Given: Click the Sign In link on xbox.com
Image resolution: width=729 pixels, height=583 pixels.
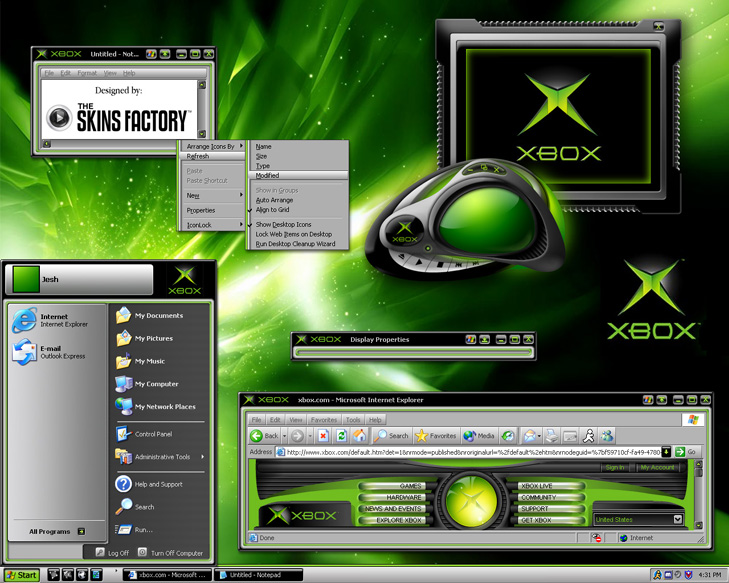Looking at the screenshot, I should [615, 467].
